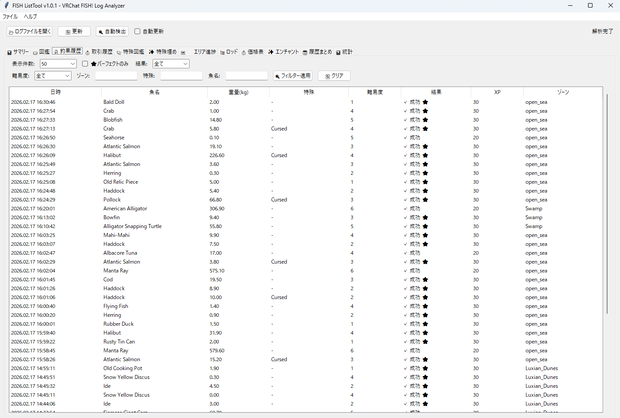
Task: Select the 釣果履歴 tab
Action: (68, 51)
